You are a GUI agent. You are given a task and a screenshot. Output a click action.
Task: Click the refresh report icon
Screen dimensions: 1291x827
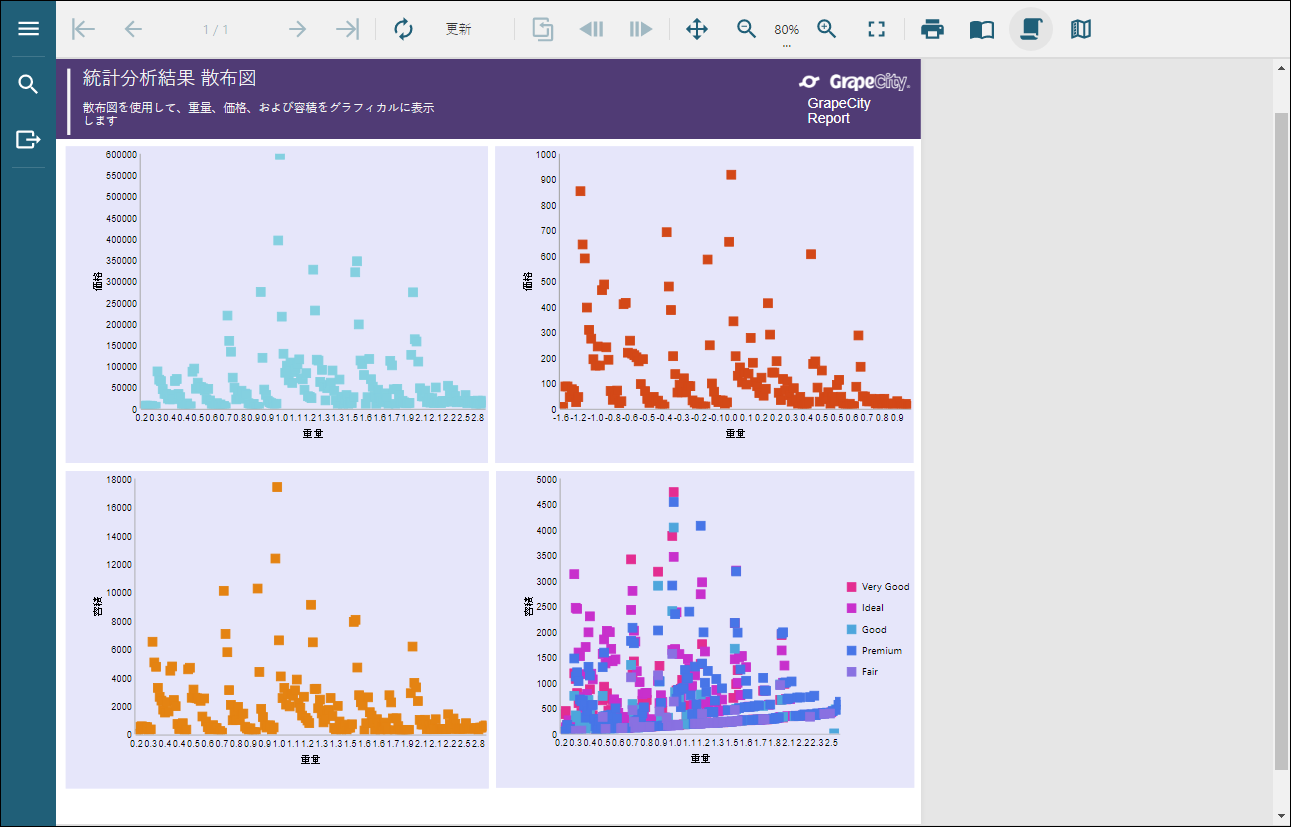coord(403,29)
